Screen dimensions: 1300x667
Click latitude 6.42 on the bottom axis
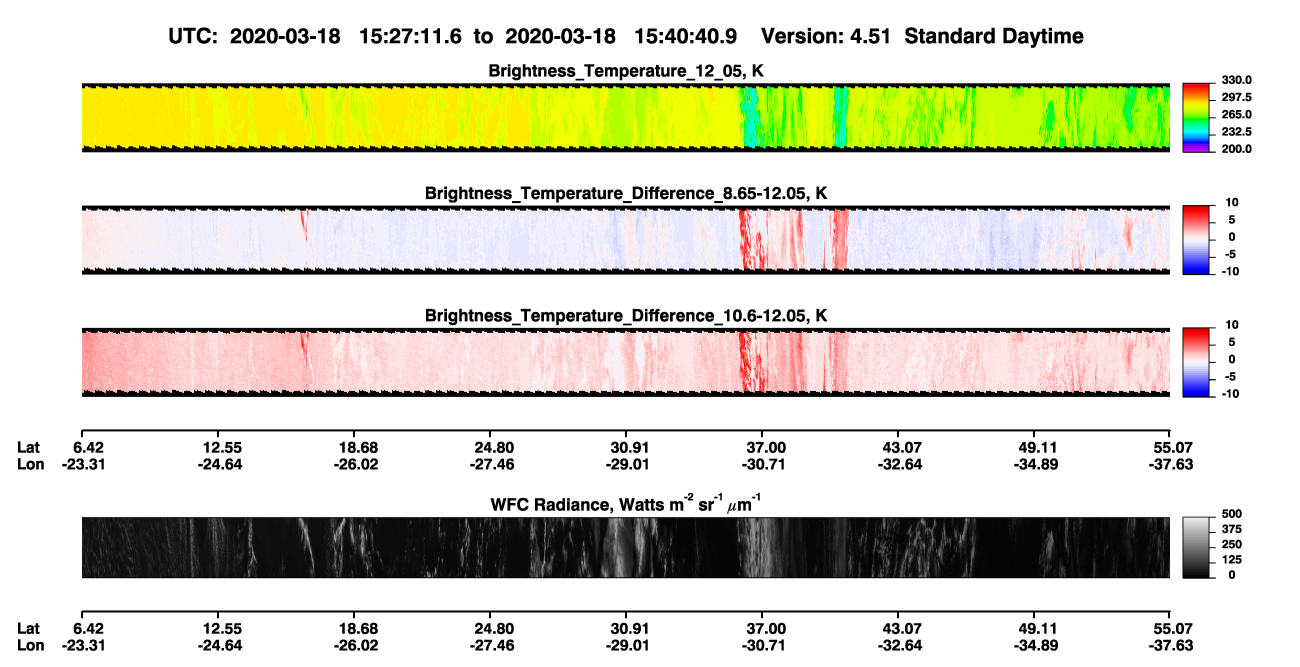pyautogui.click(x=87, y=628)
